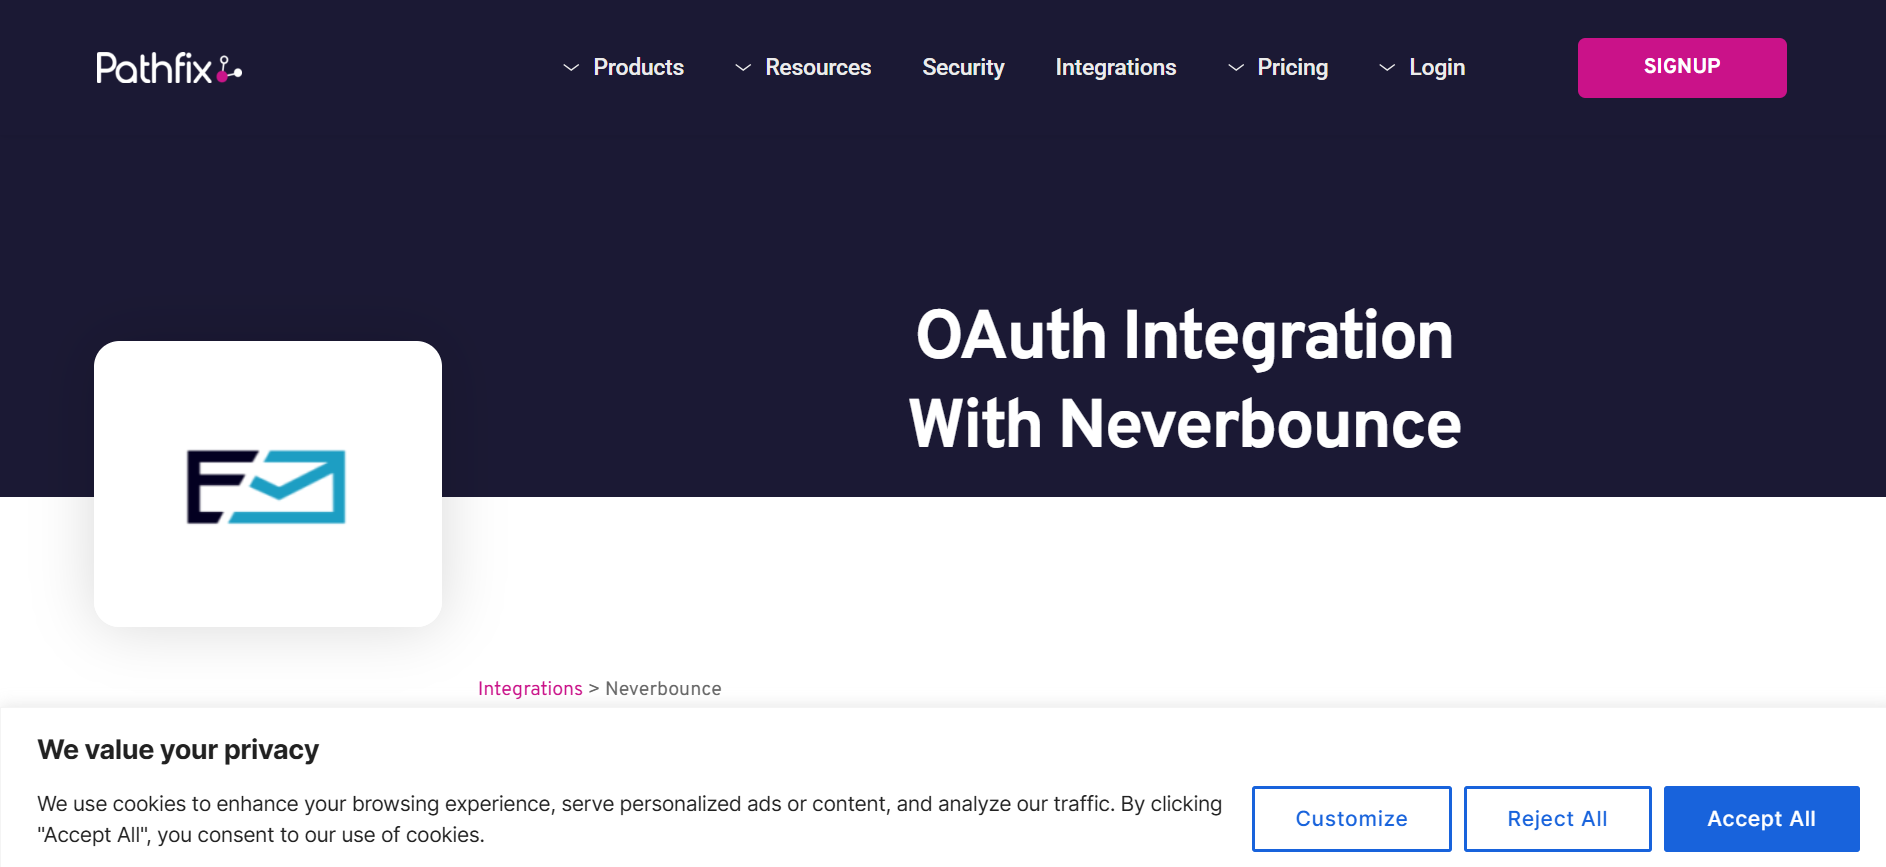Screen dimensions: 1886x867
Task: Click the Neverbounce envelope logo
Action: coord(266,487)
